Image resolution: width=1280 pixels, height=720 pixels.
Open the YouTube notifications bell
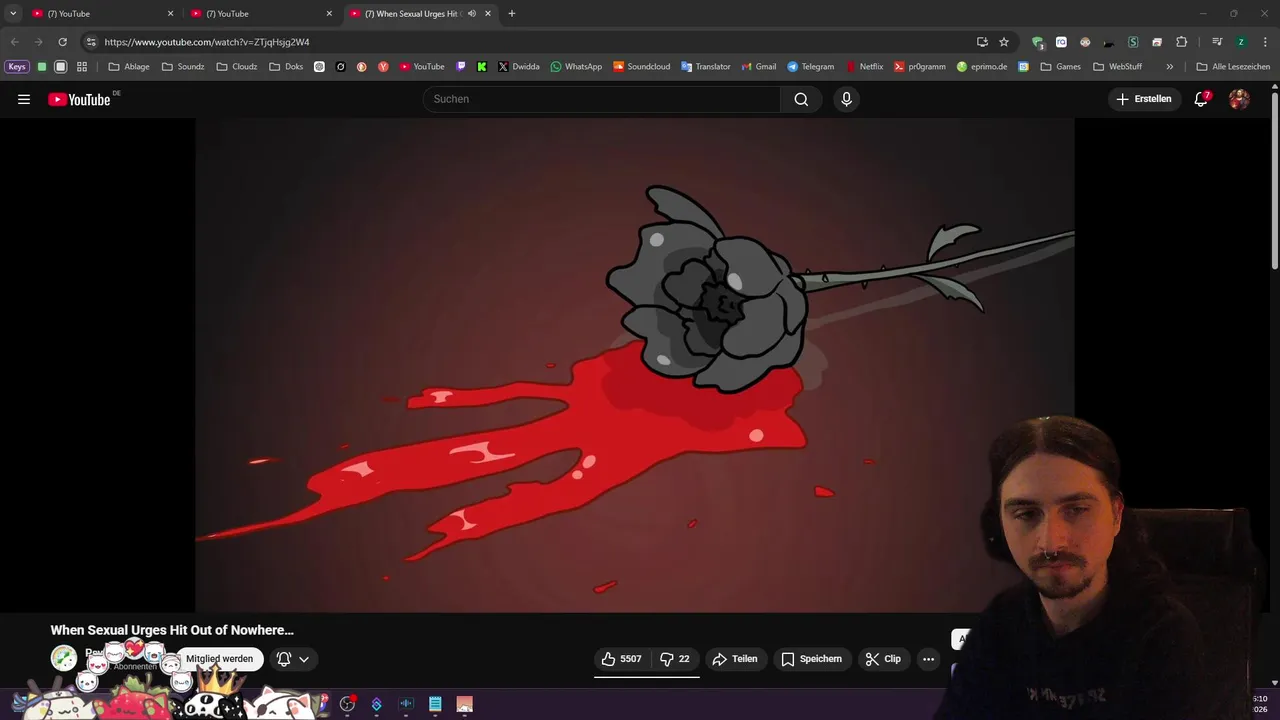1202,99
